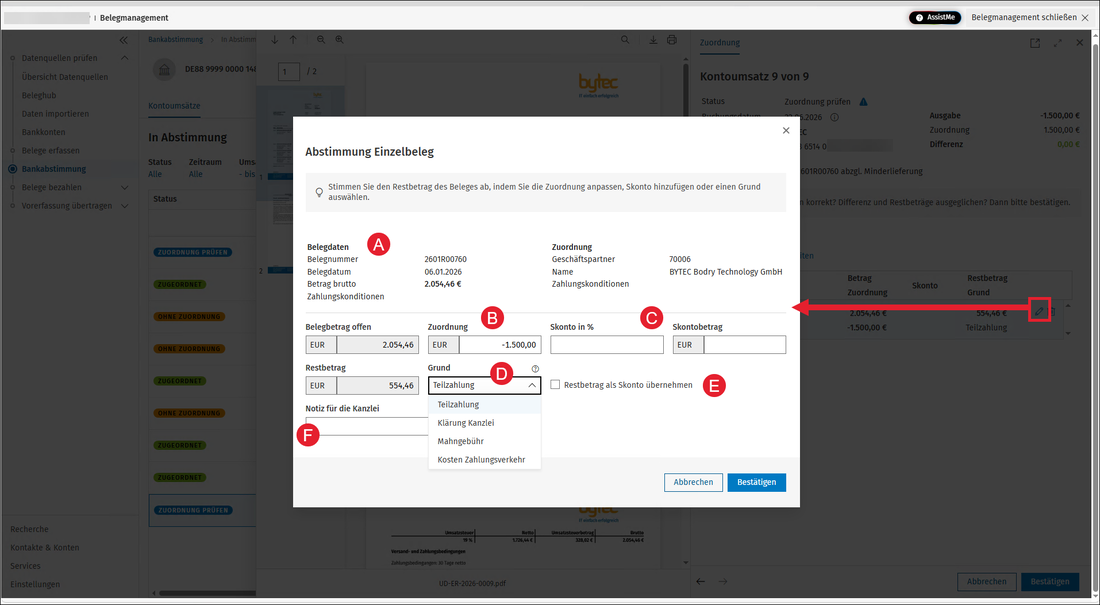Search within the document preview
This screenshot has height=605, width=1100.
tap(625, 40)
